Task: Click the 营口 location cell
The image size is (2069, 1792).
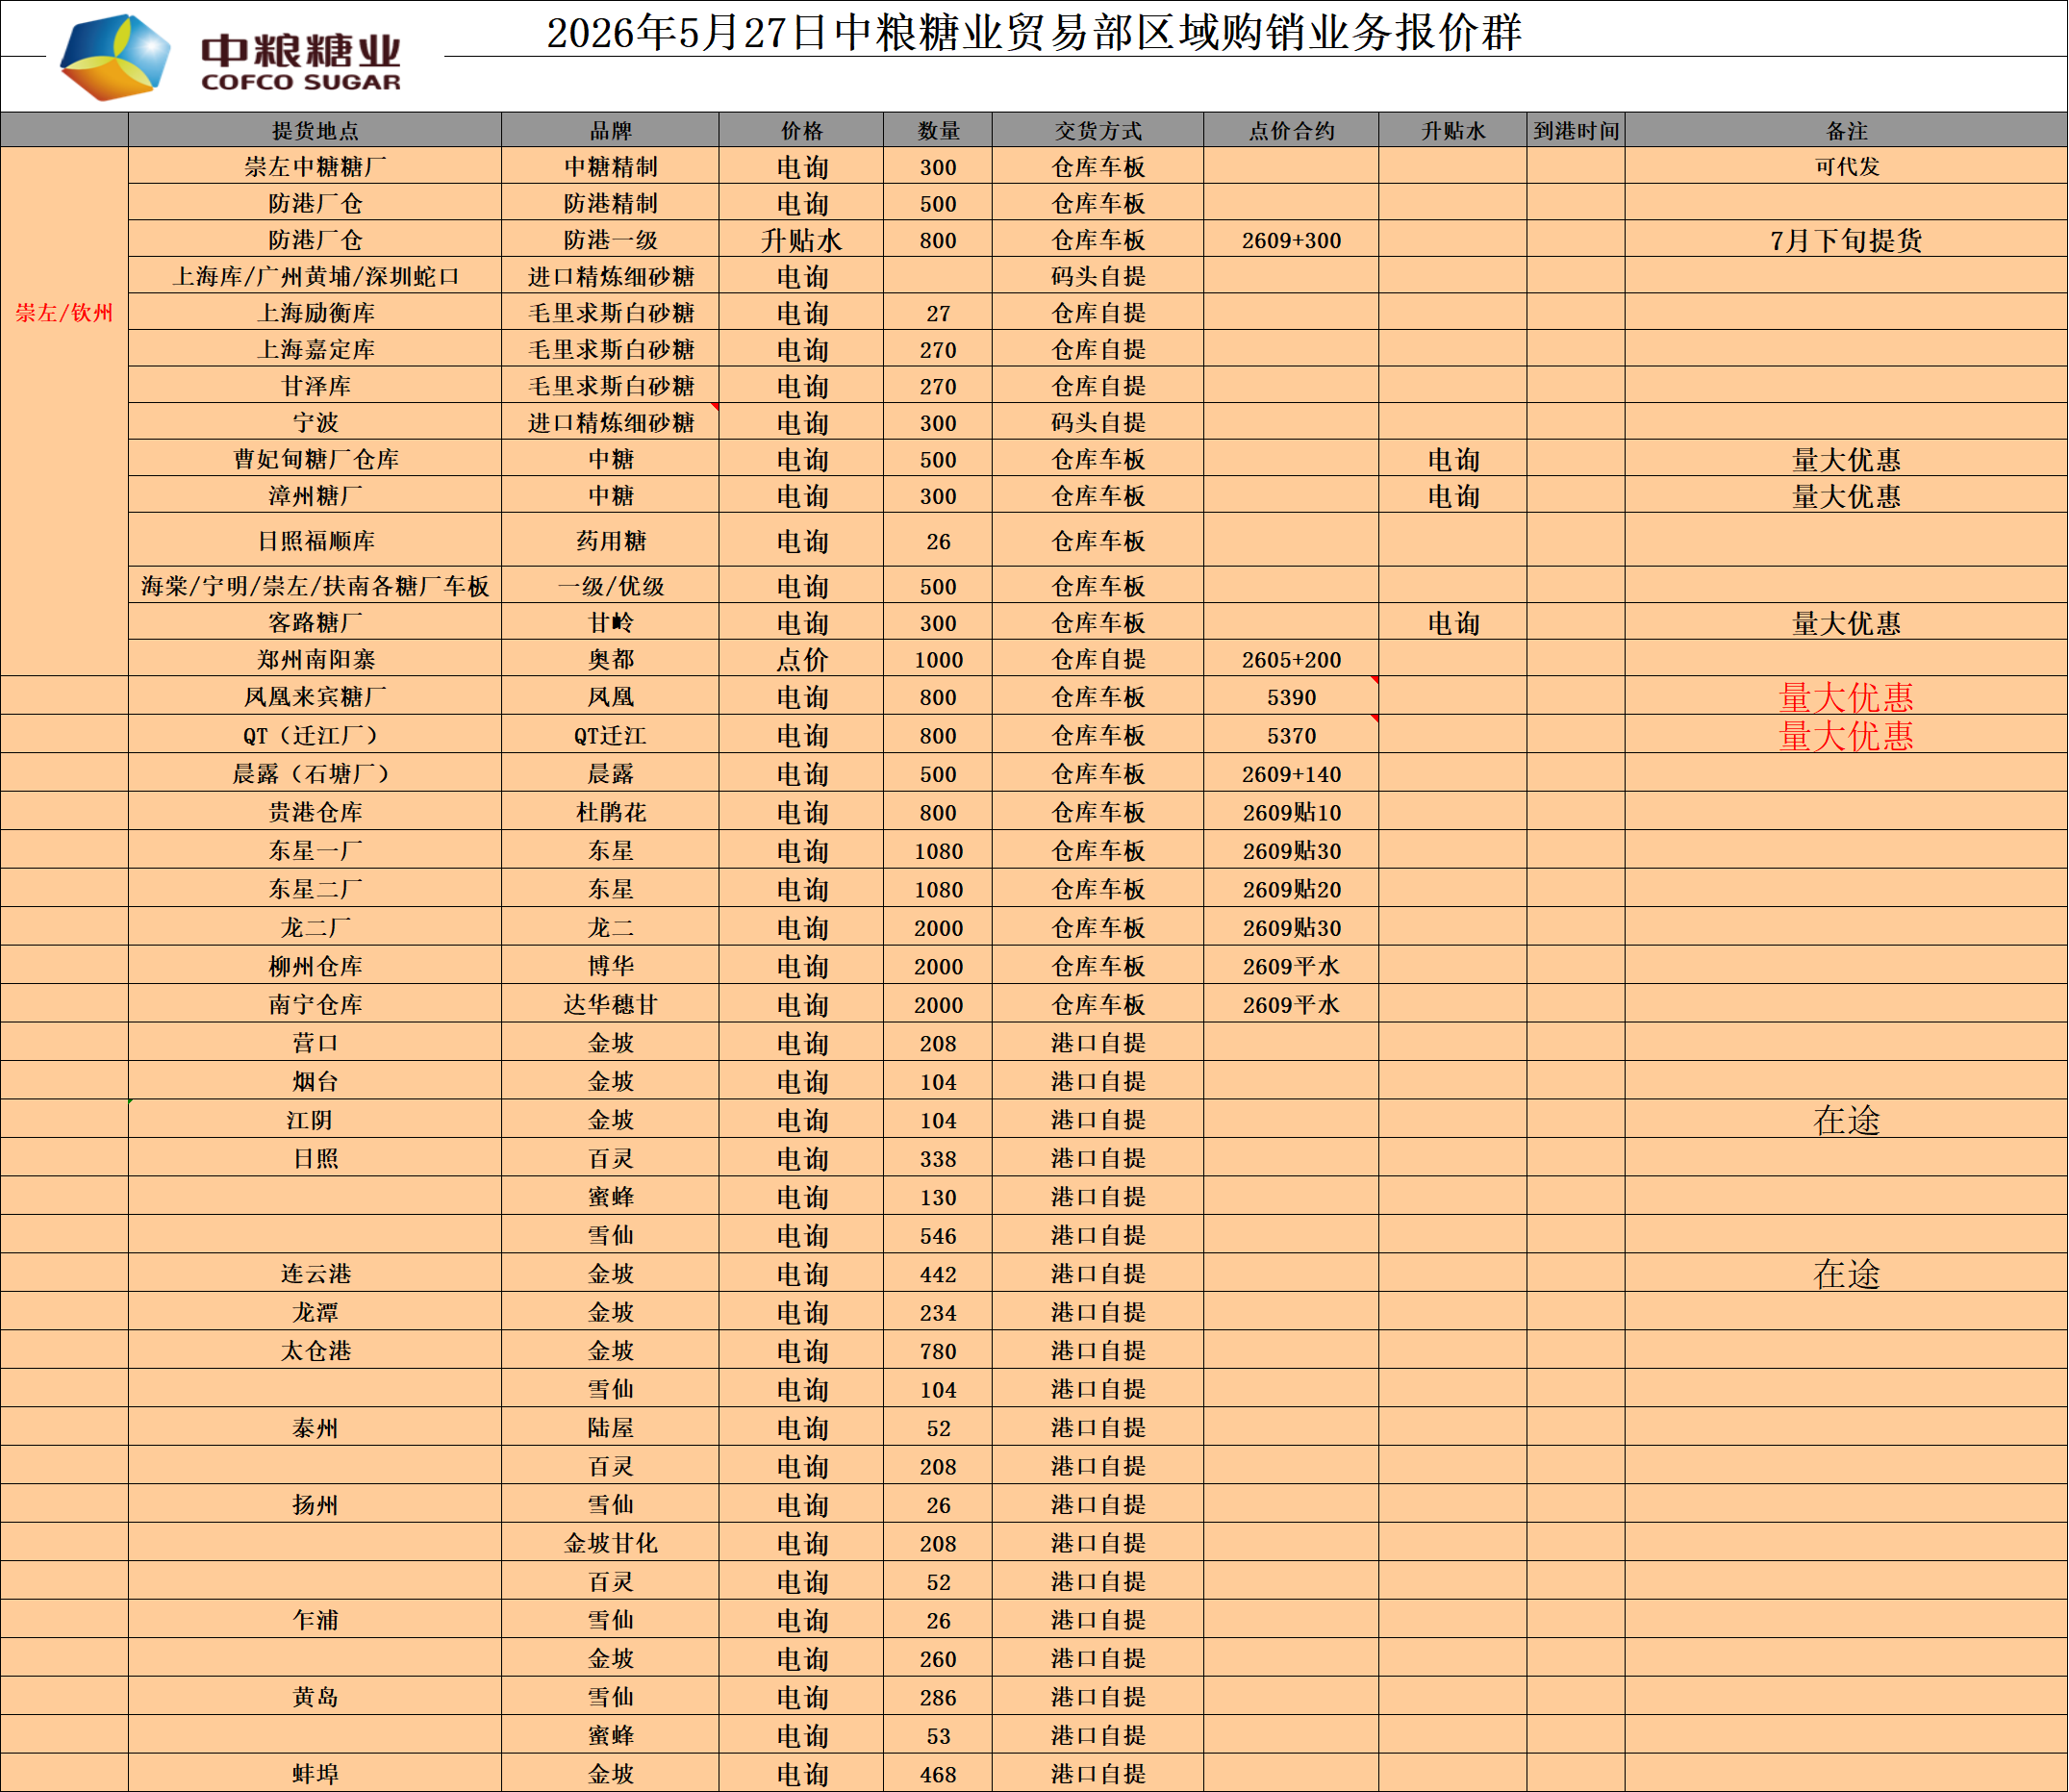Action: click(315, 1043)
